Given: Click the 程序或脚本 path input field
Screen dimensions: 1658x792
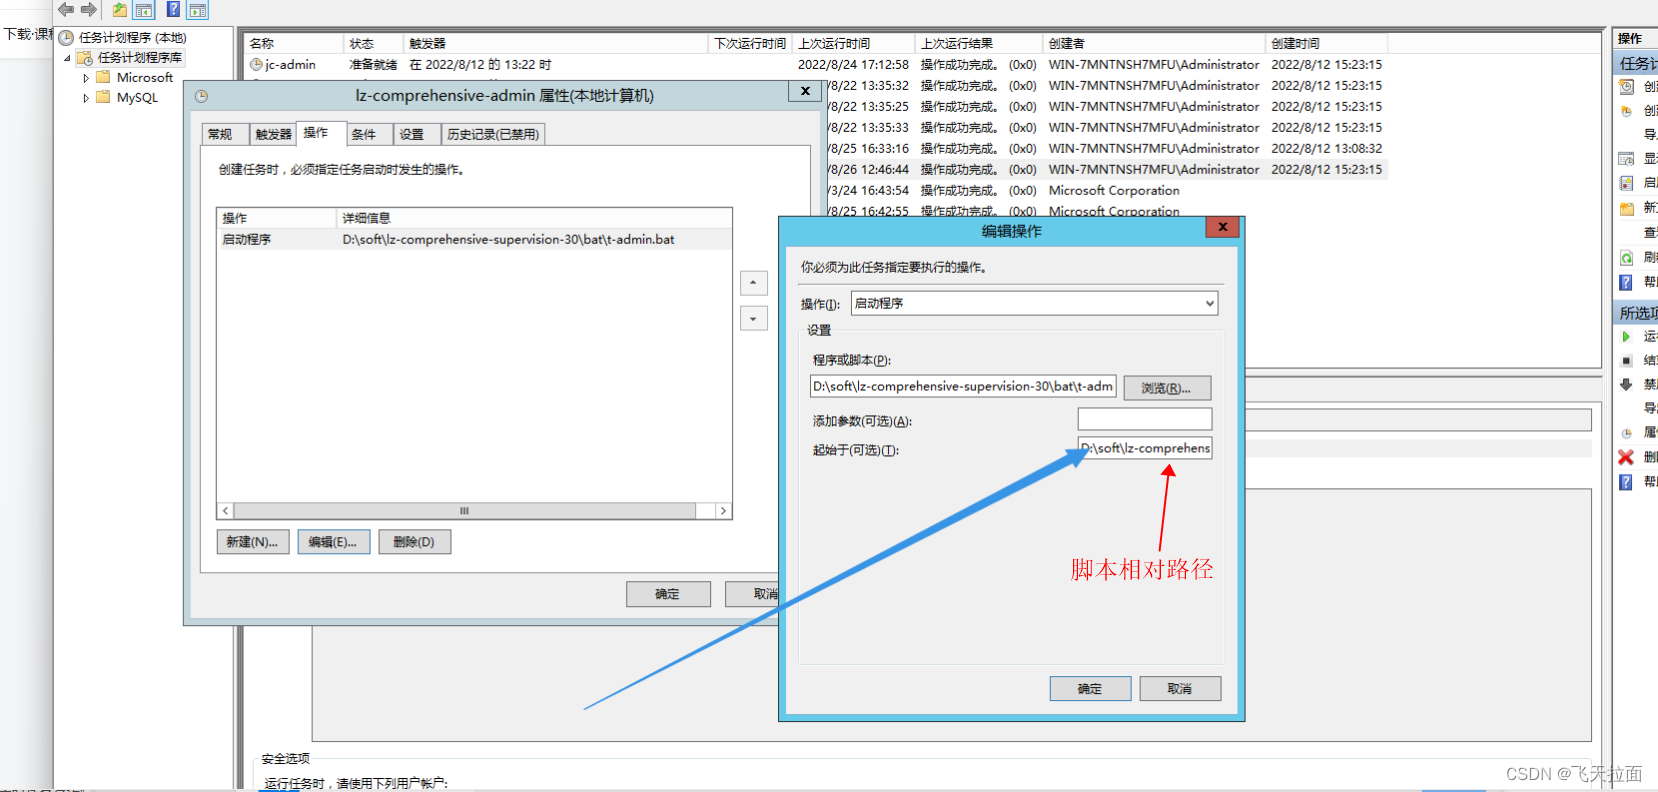Looking at the screenshot, I should pos(963,387).
